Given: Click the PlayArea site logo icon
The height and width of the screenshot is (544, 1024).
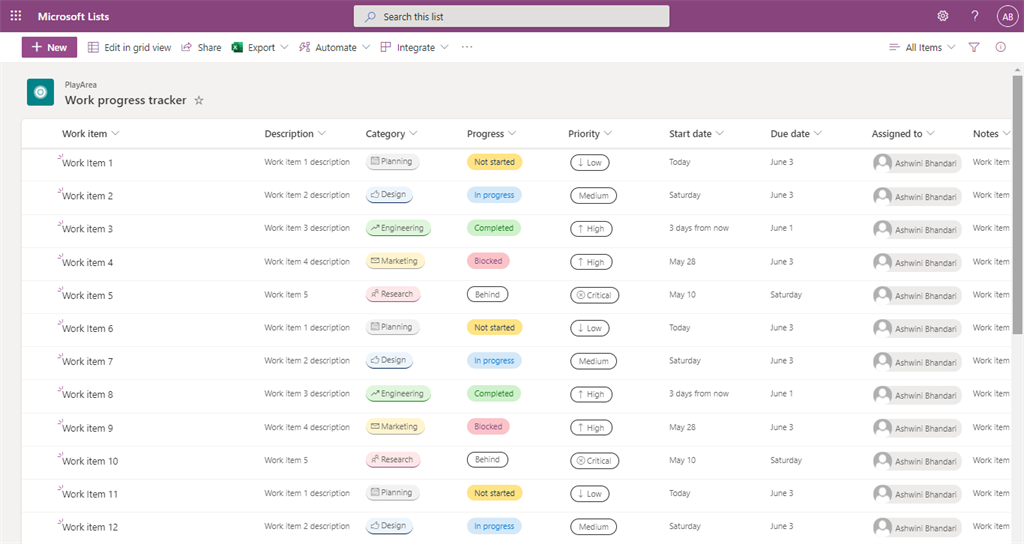Looking at the screenshot, I should coord(40,92).
